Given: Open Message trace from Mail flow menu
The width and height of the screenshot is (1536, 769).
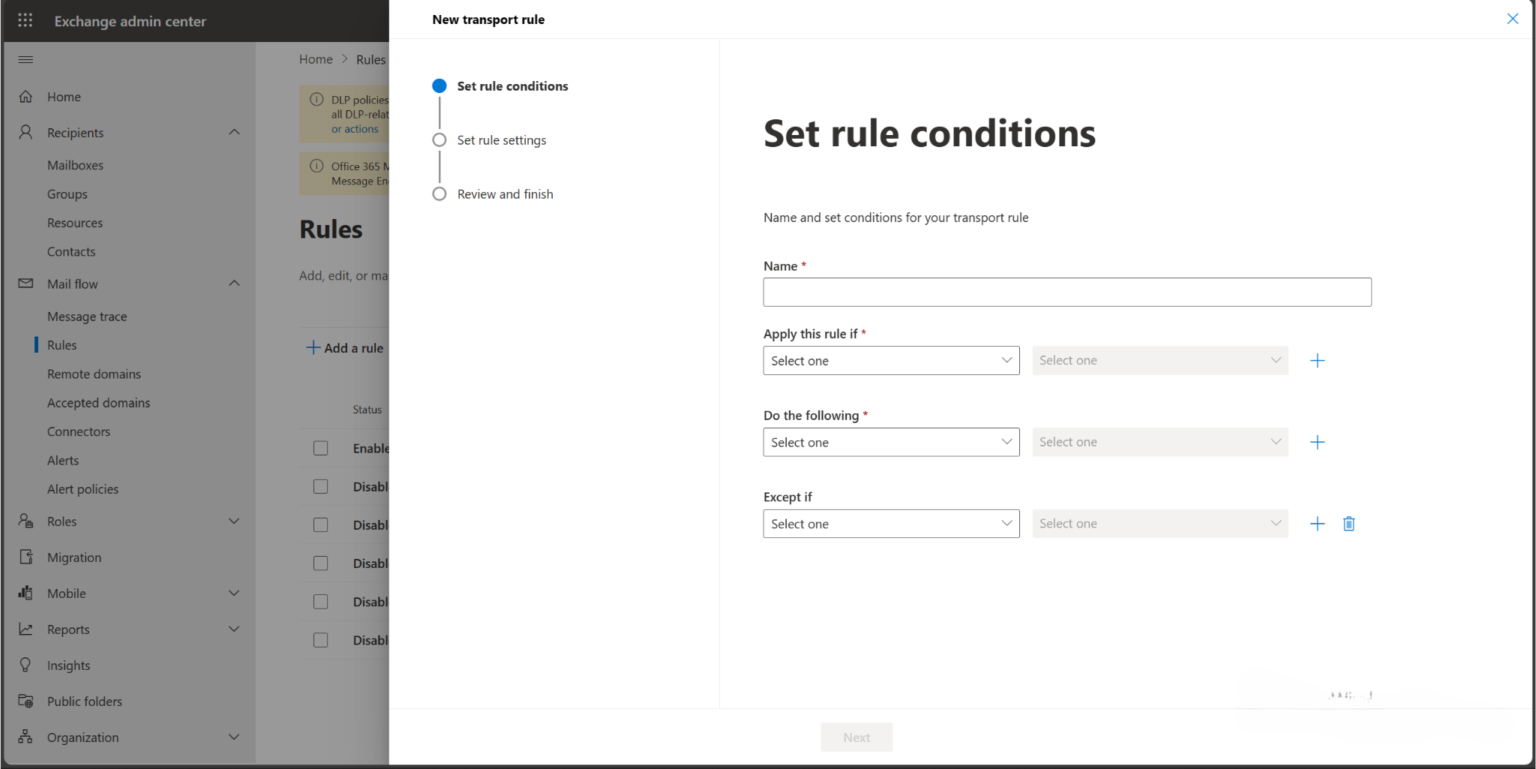Looking at the screenshot, I should click(x=87, y=316).
